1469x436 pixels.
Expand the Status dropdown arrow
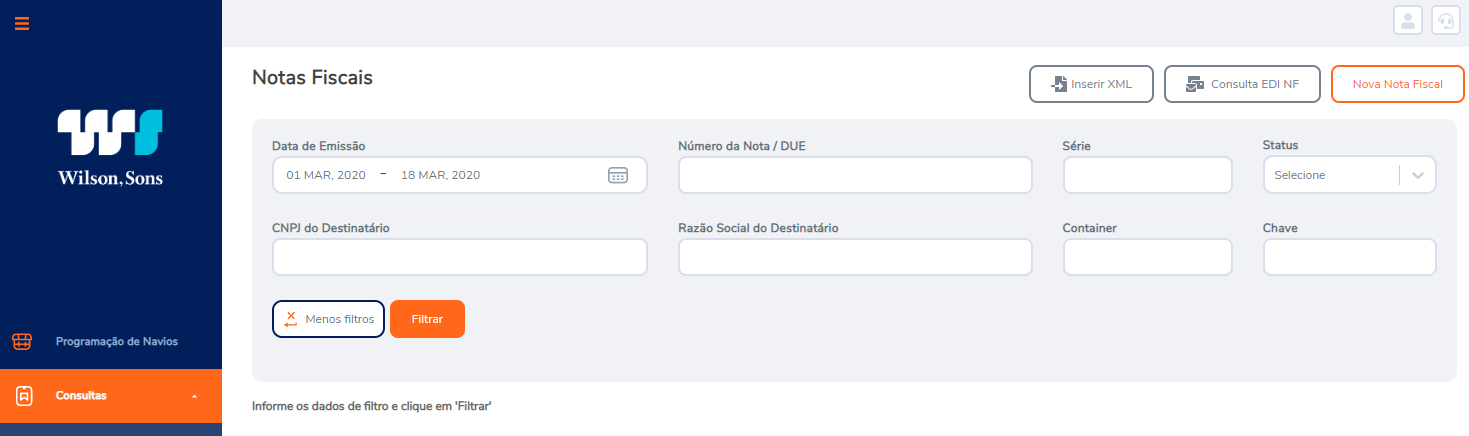(1417, 175)
